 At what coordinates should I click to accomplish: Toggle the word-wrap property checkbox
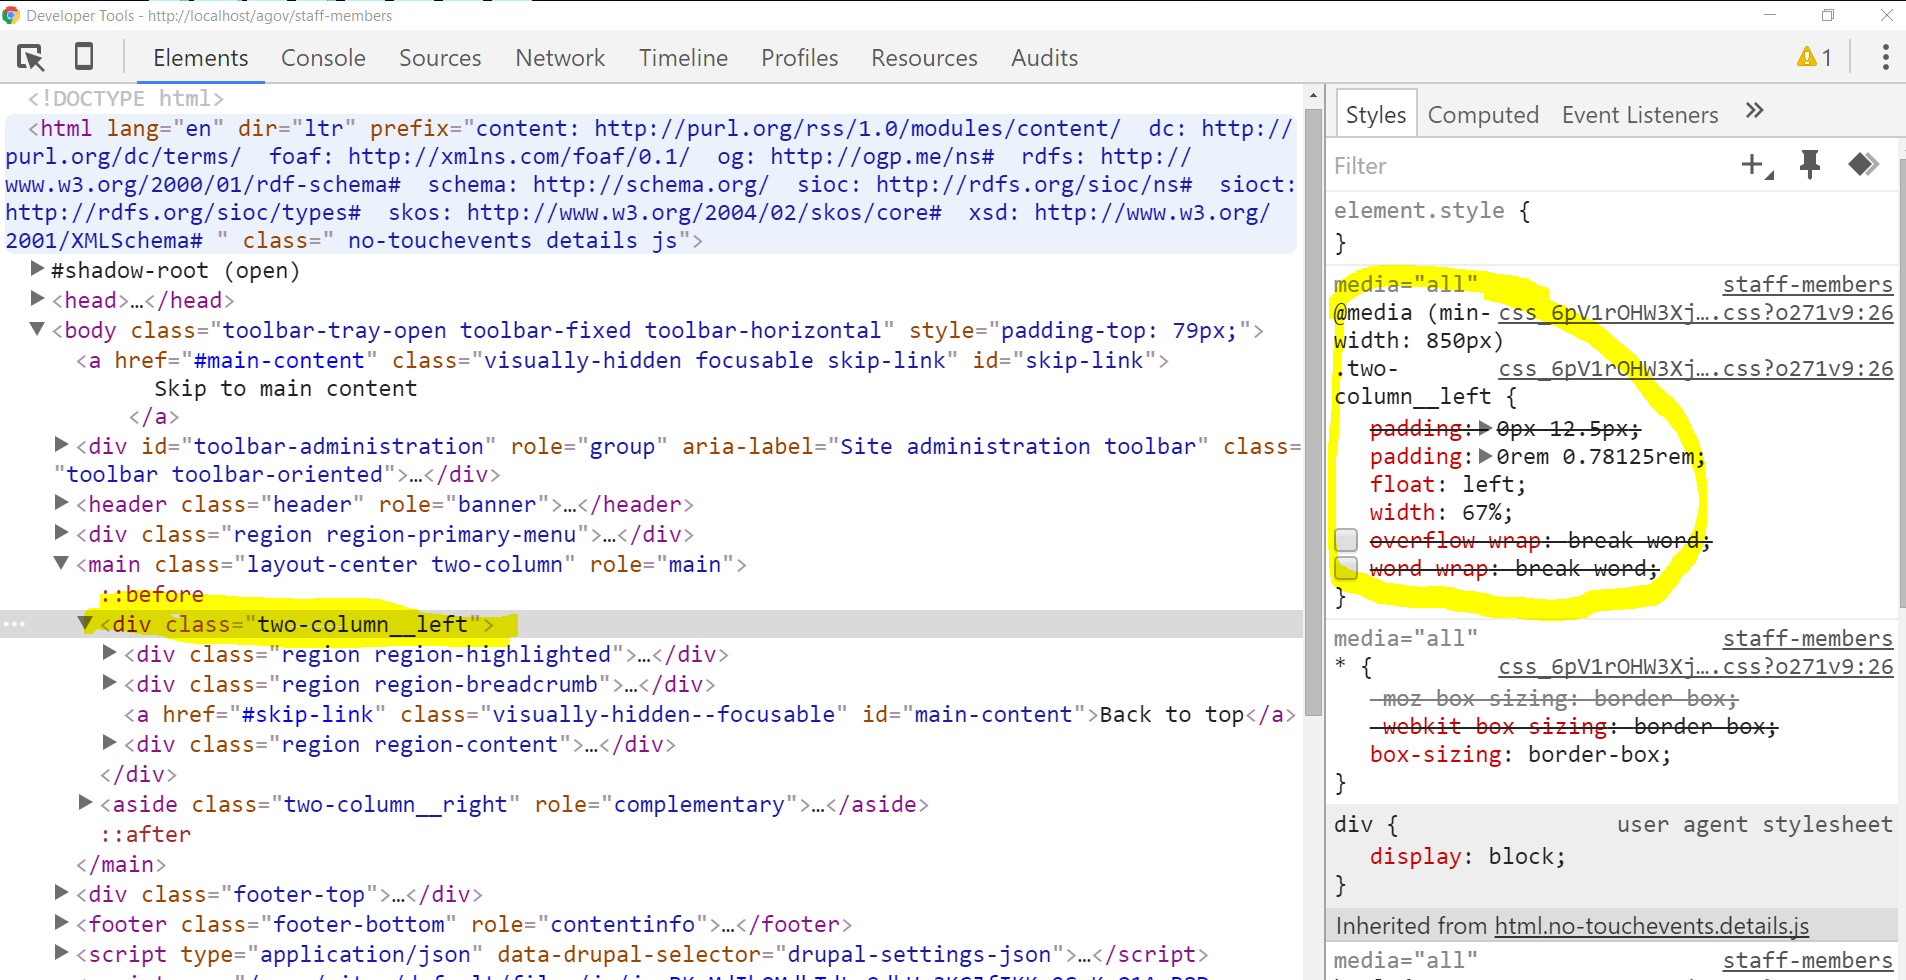(x=1346, y=568)
